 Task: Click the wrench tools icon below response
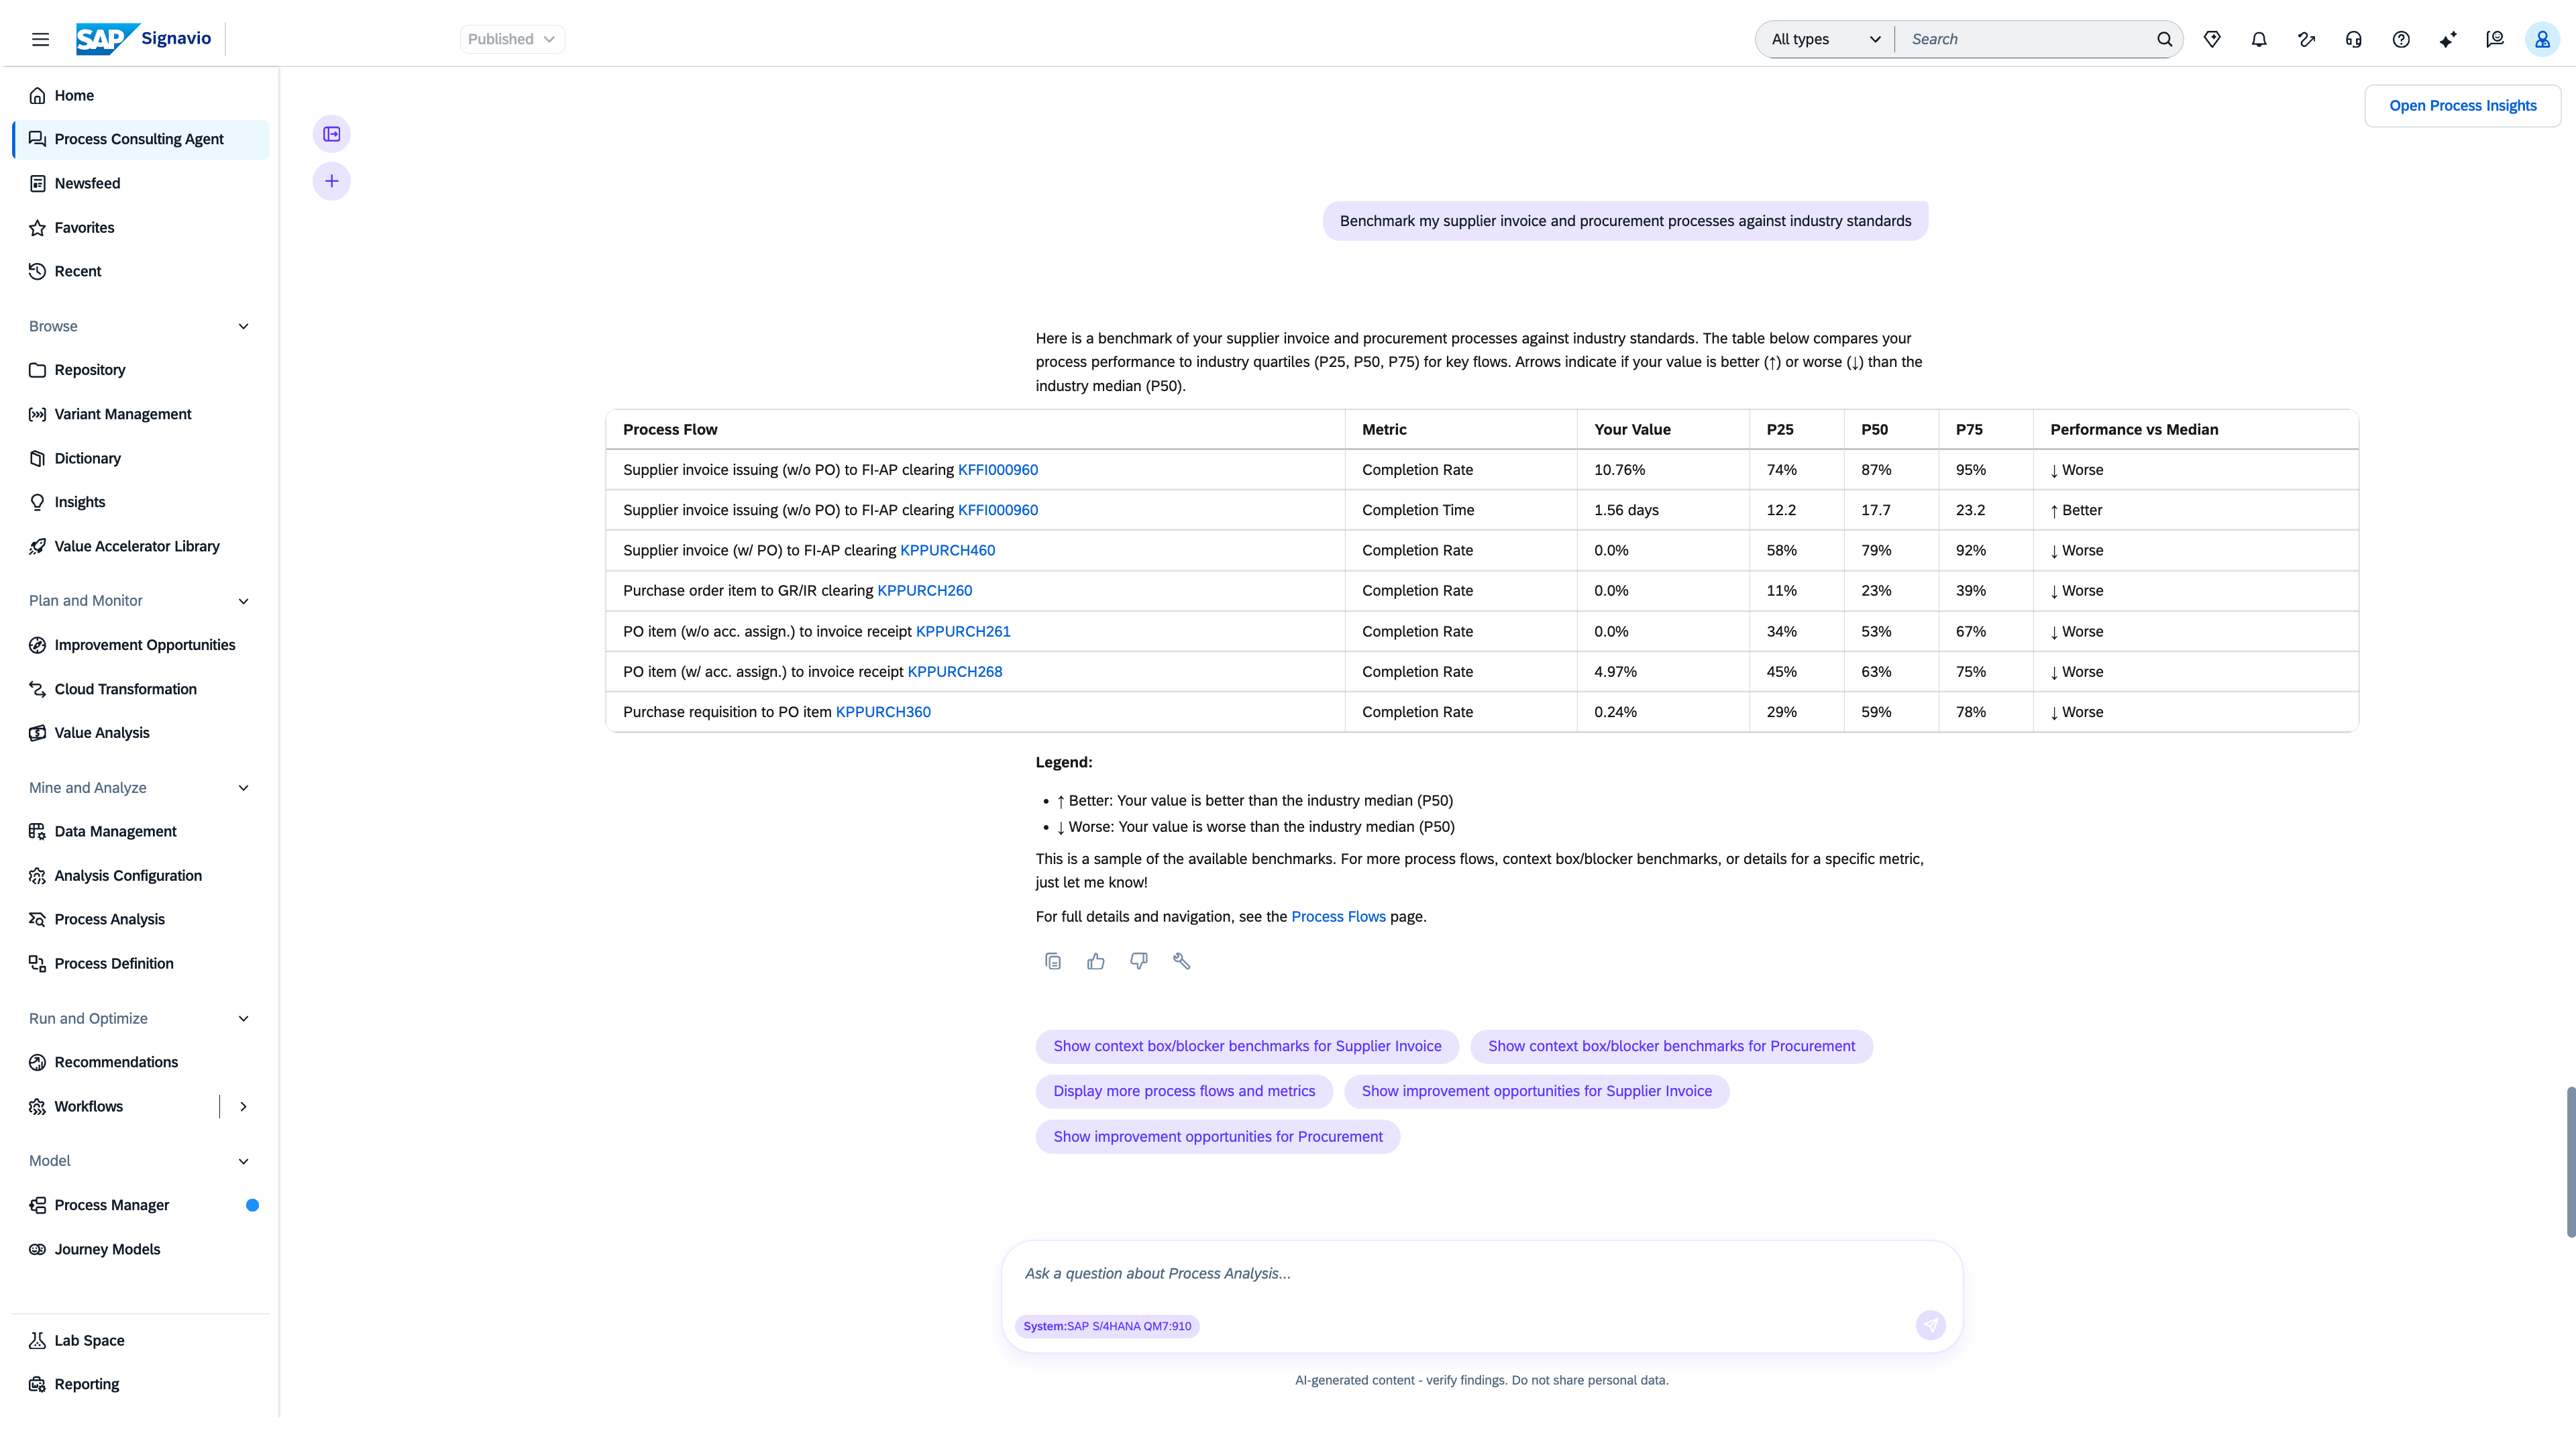[x=1182, y=961]
